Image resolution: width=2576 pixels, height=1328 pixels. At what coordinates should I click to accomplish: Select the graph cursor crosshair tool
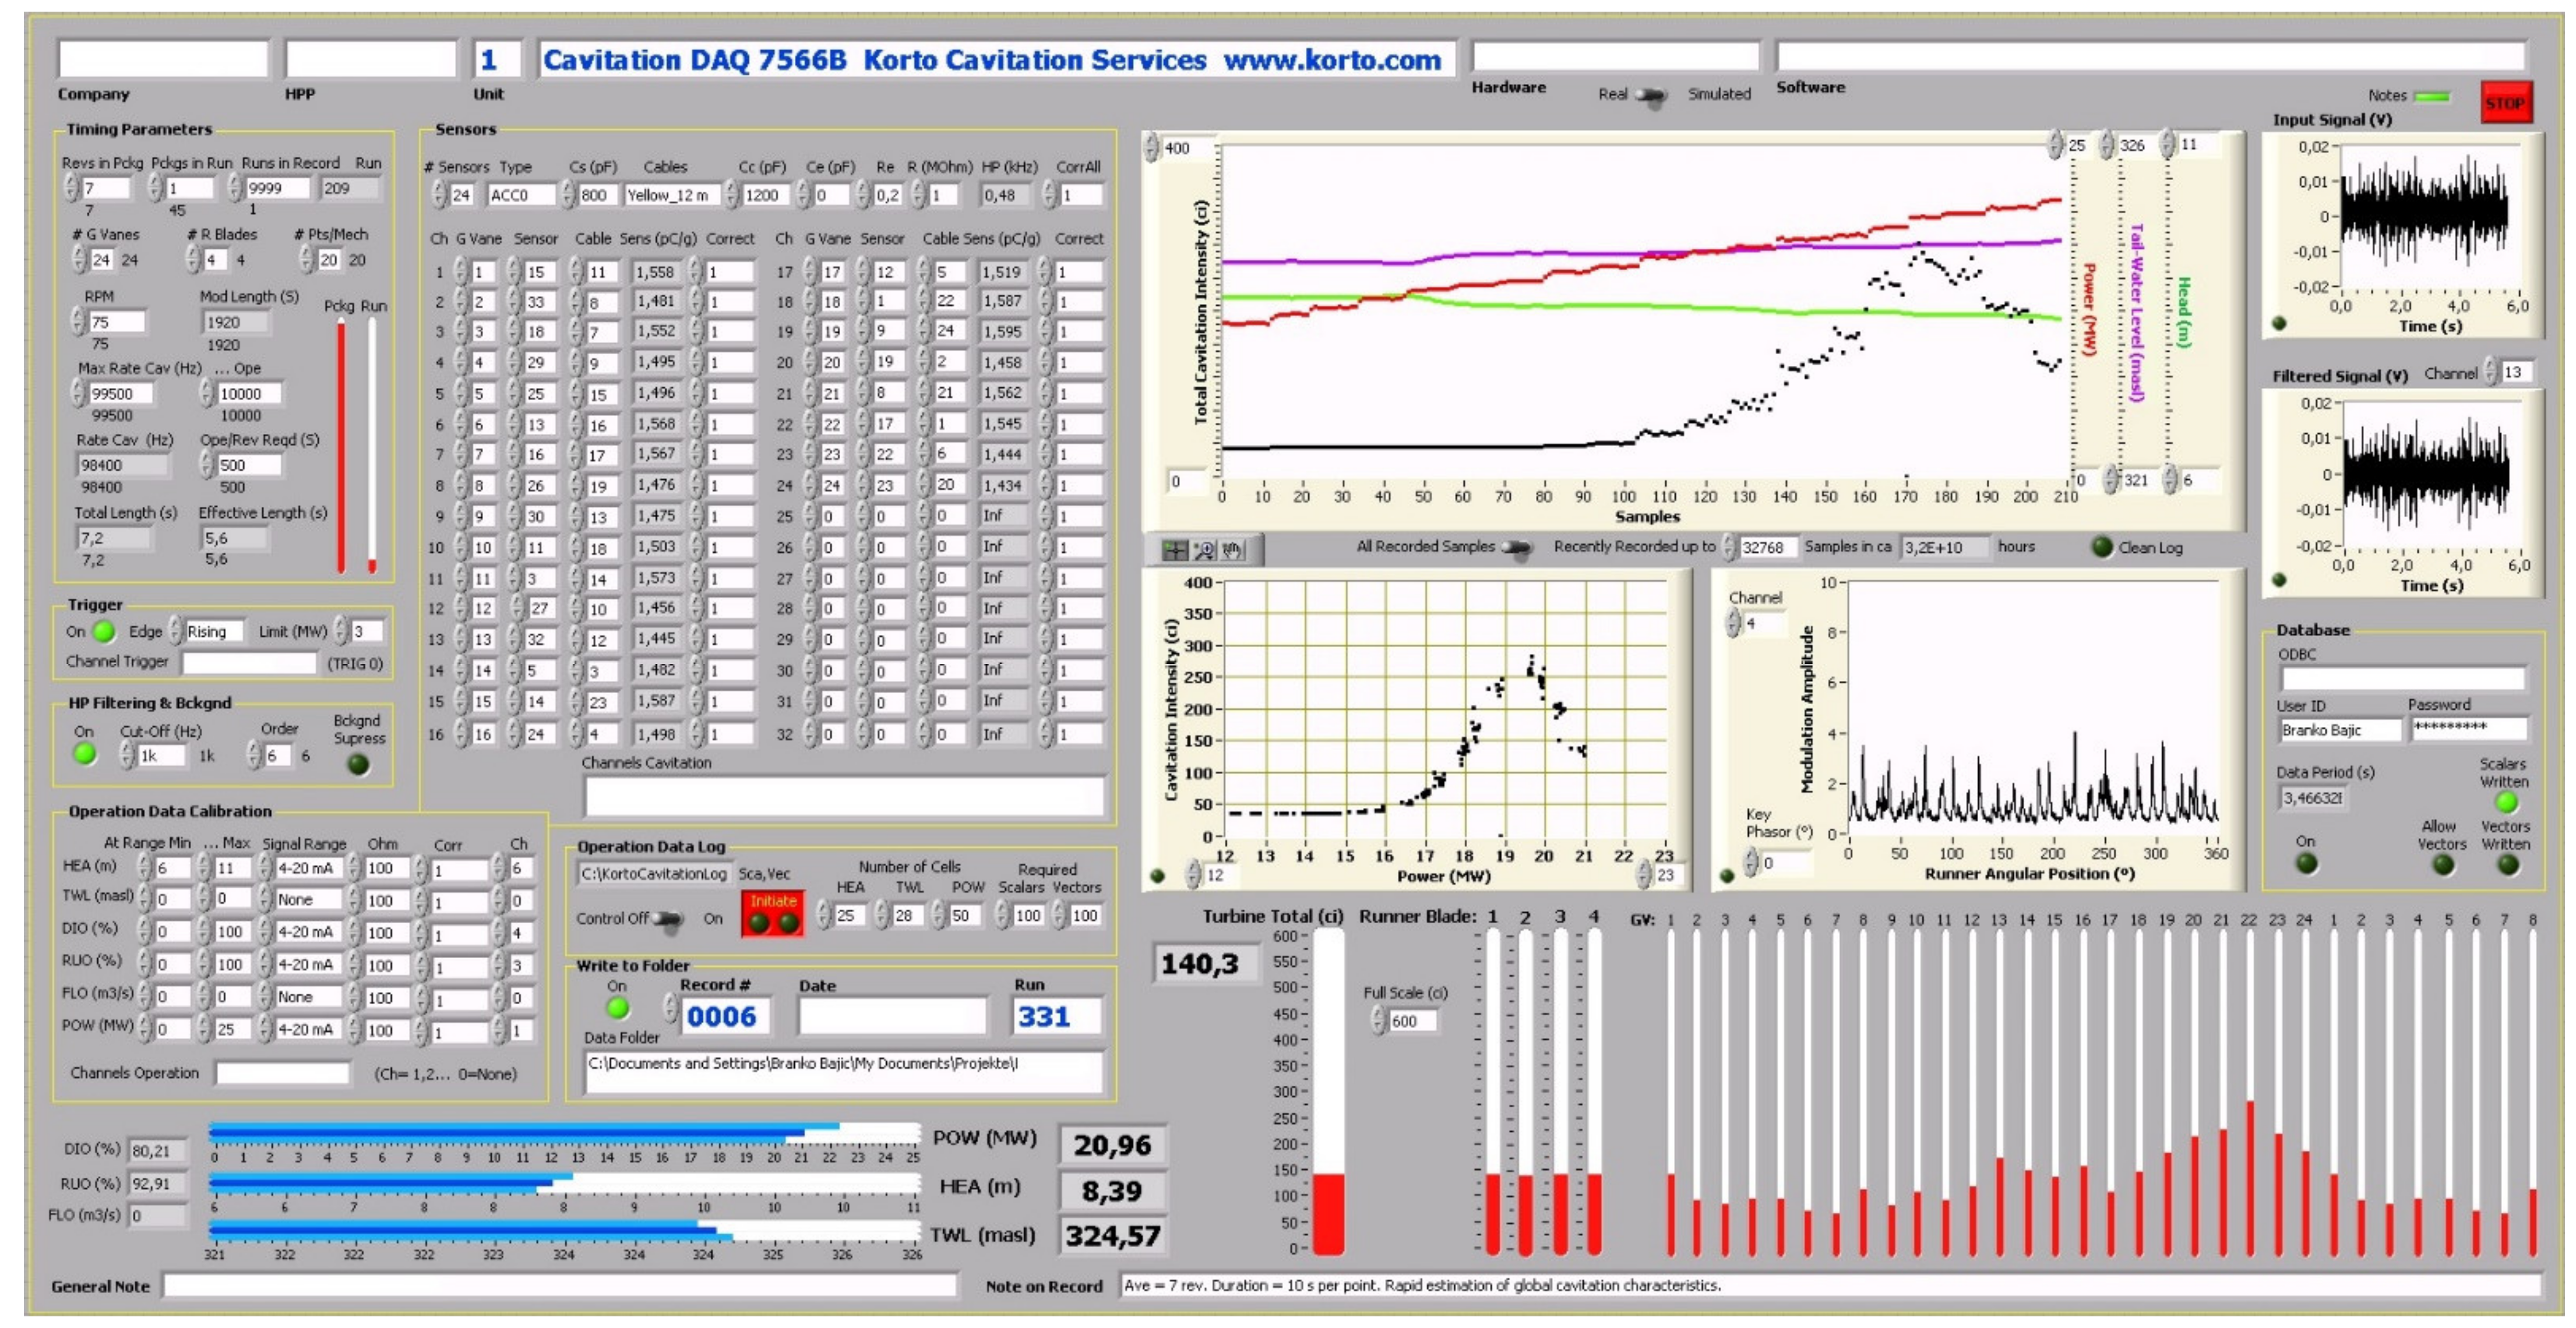coord(1175,550)
